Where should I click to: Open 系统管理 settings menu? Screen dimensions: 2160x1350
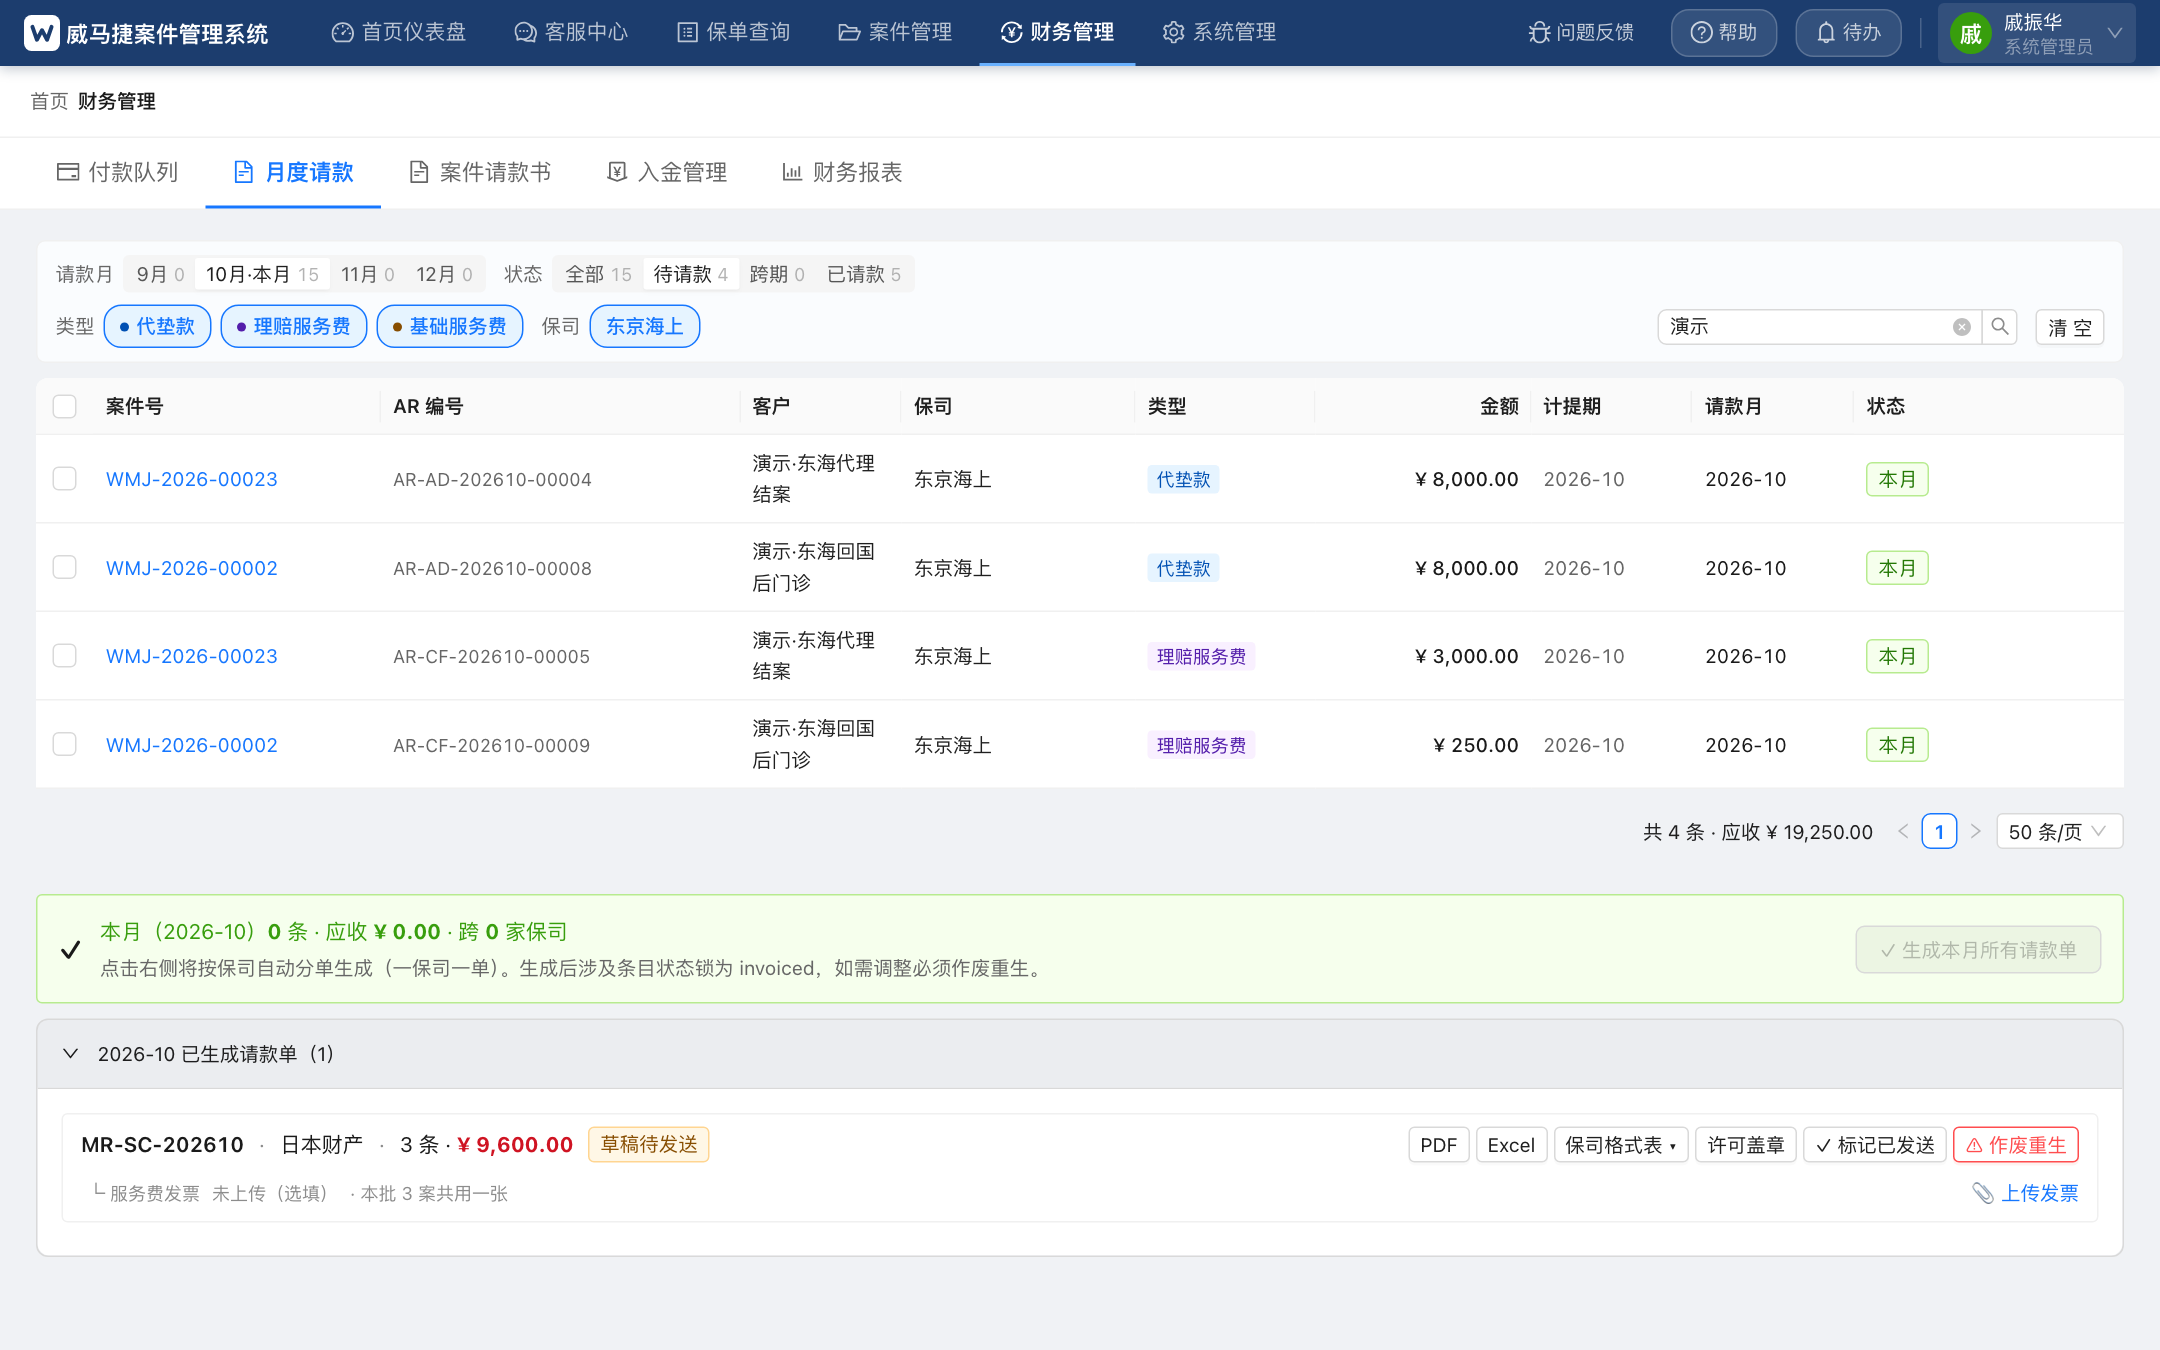[x=1219, y=33]
